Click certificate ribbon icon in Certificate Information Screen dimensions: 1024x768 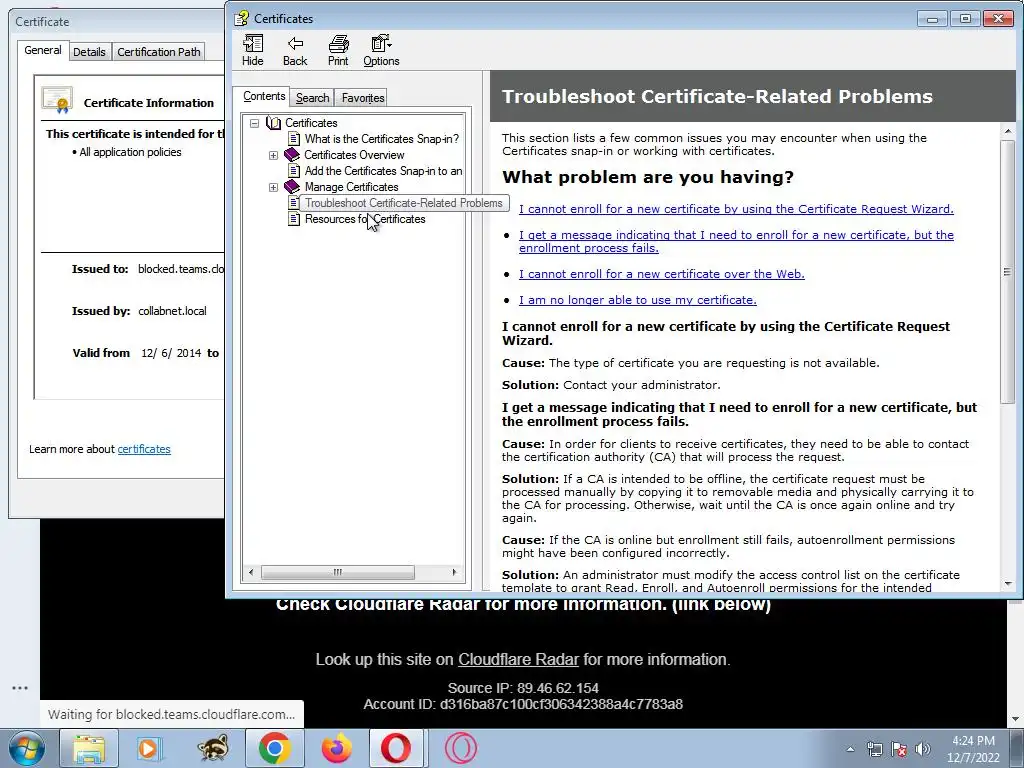coord(57,100)
